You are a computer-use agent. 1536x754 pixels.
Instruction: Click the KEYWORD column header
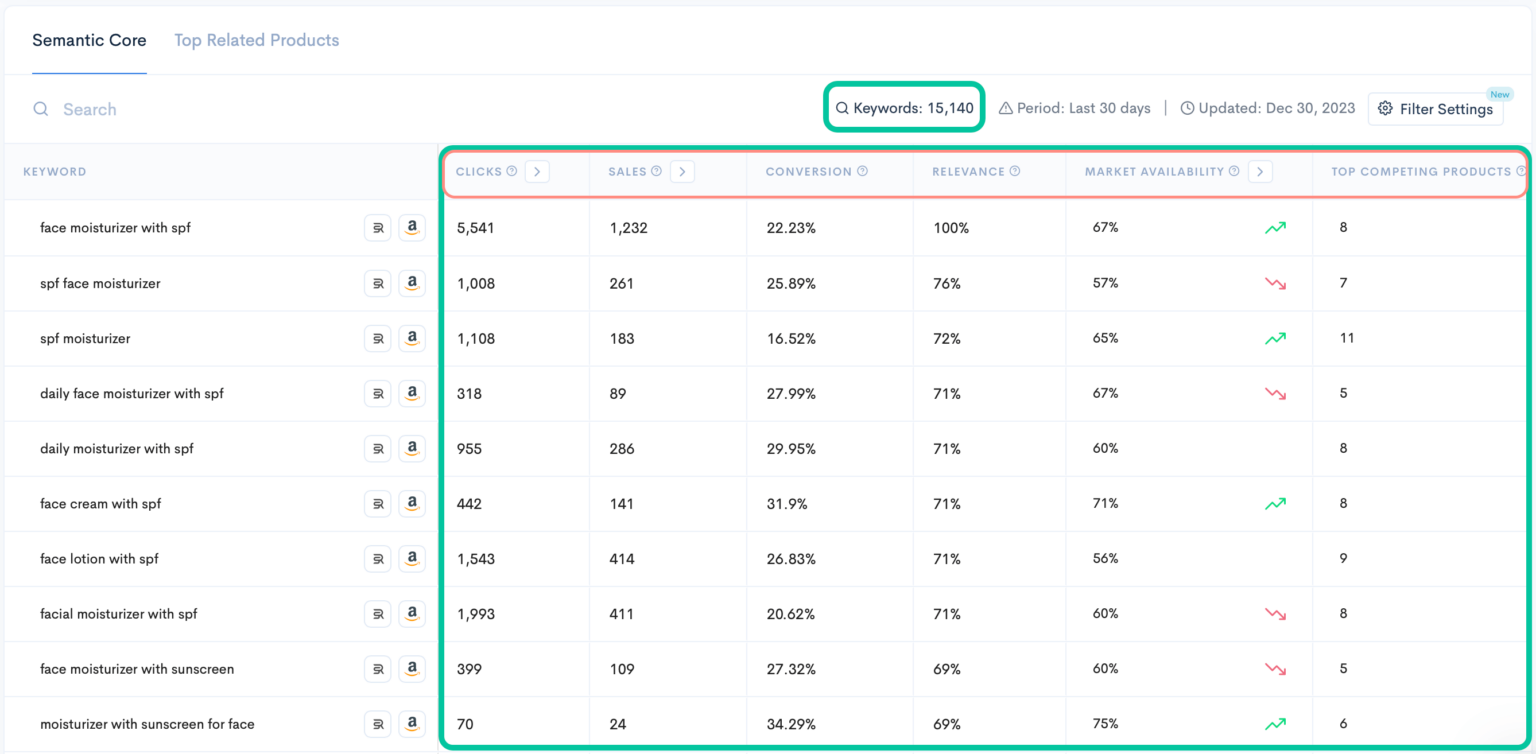coord(55,172)
